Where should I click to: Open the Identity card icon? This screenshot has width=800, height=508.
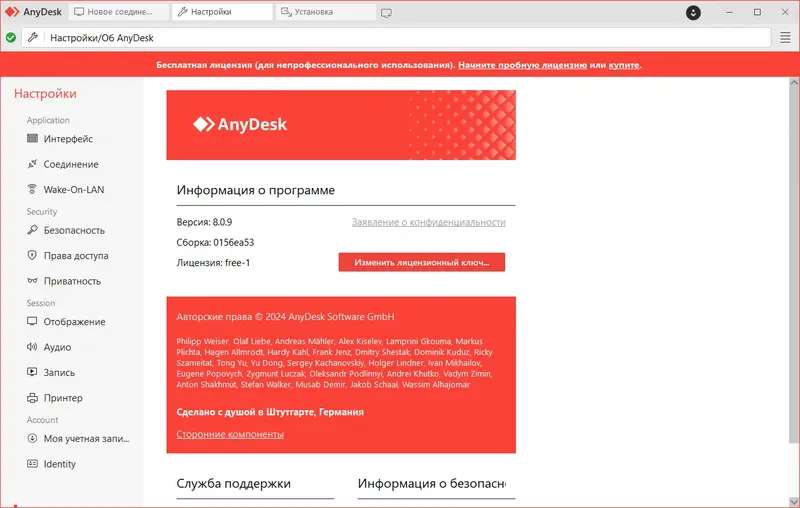pos(32,464)
